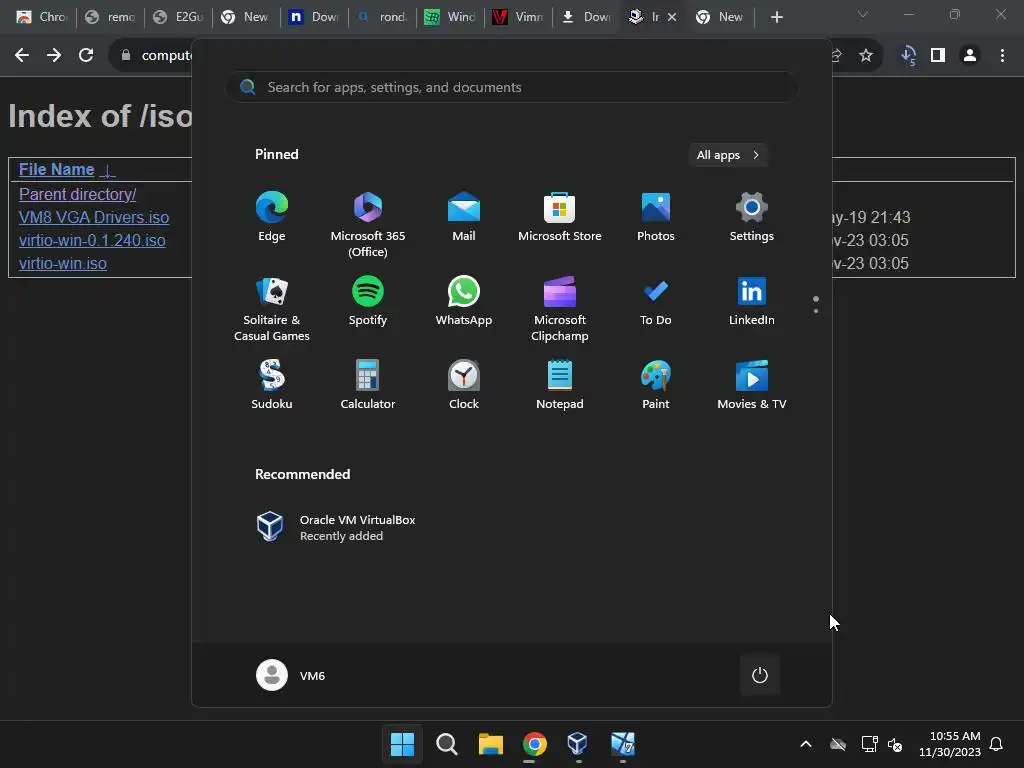Click the Start menu power button
The width and height of the screenshot is (1024, 768).
pyautogui.click(x=760, y=675)
